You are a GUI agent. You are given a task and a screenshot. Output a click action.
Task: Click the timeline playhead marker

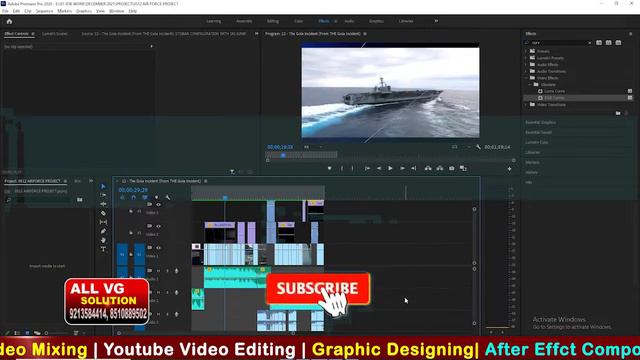[x=225, y=198]
